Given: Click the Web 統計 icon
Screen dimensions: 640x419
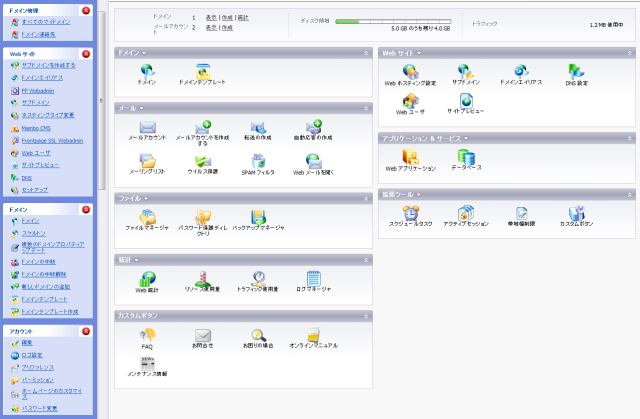Looking at the screenshot, I should tap(147, 279).
